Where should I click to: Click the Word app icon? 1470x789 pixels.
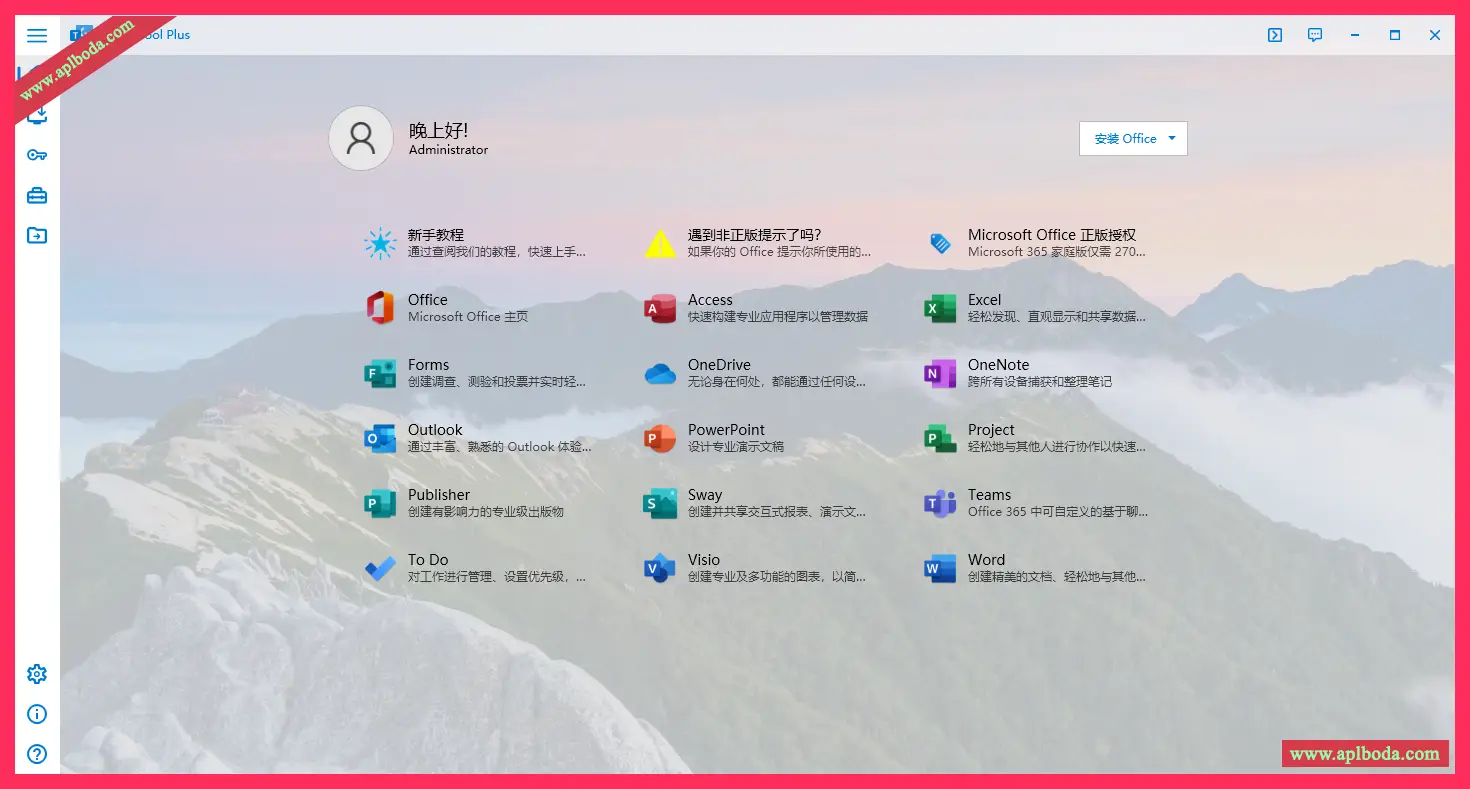940,568
